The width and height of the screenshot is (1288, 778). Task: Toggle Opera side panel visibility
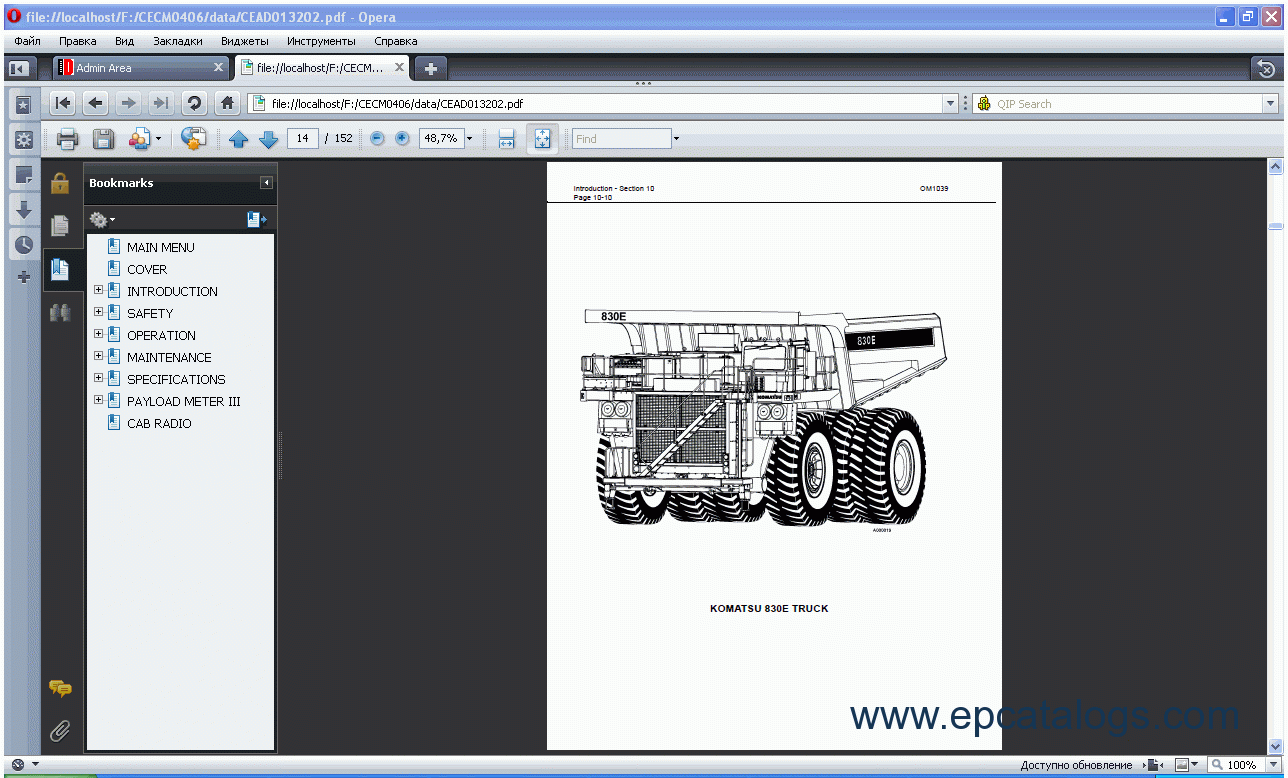pyautogui.click(x=18, y=68)
